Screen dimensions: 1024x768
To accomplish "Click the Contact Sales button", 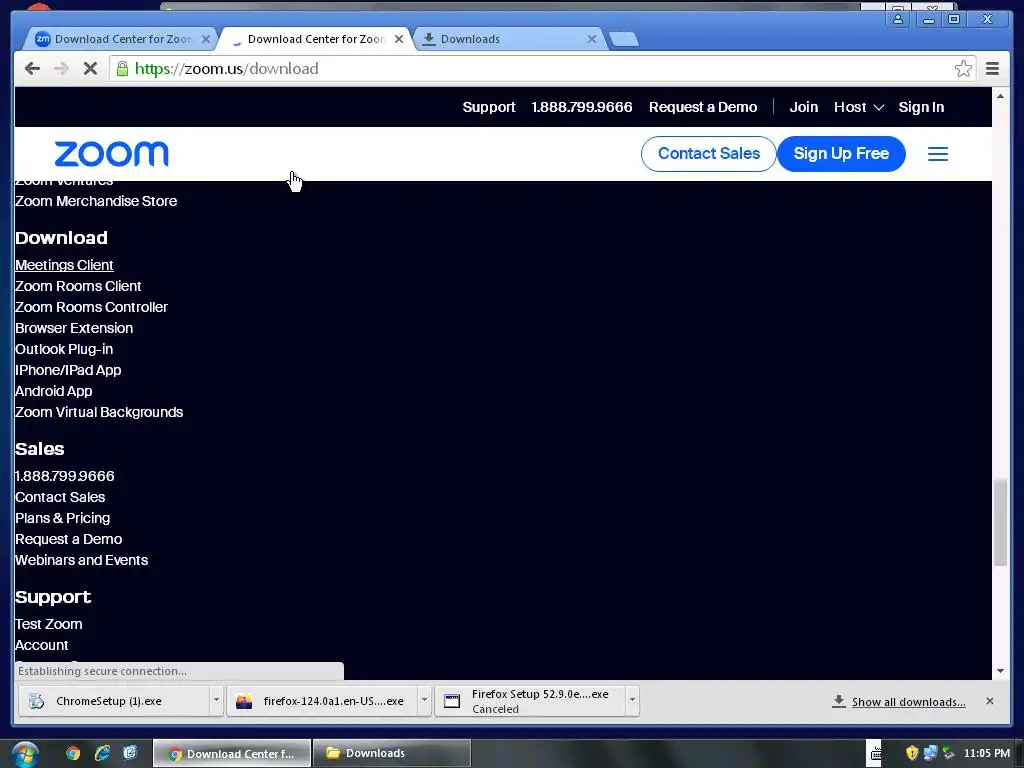I will coord(709,153).
